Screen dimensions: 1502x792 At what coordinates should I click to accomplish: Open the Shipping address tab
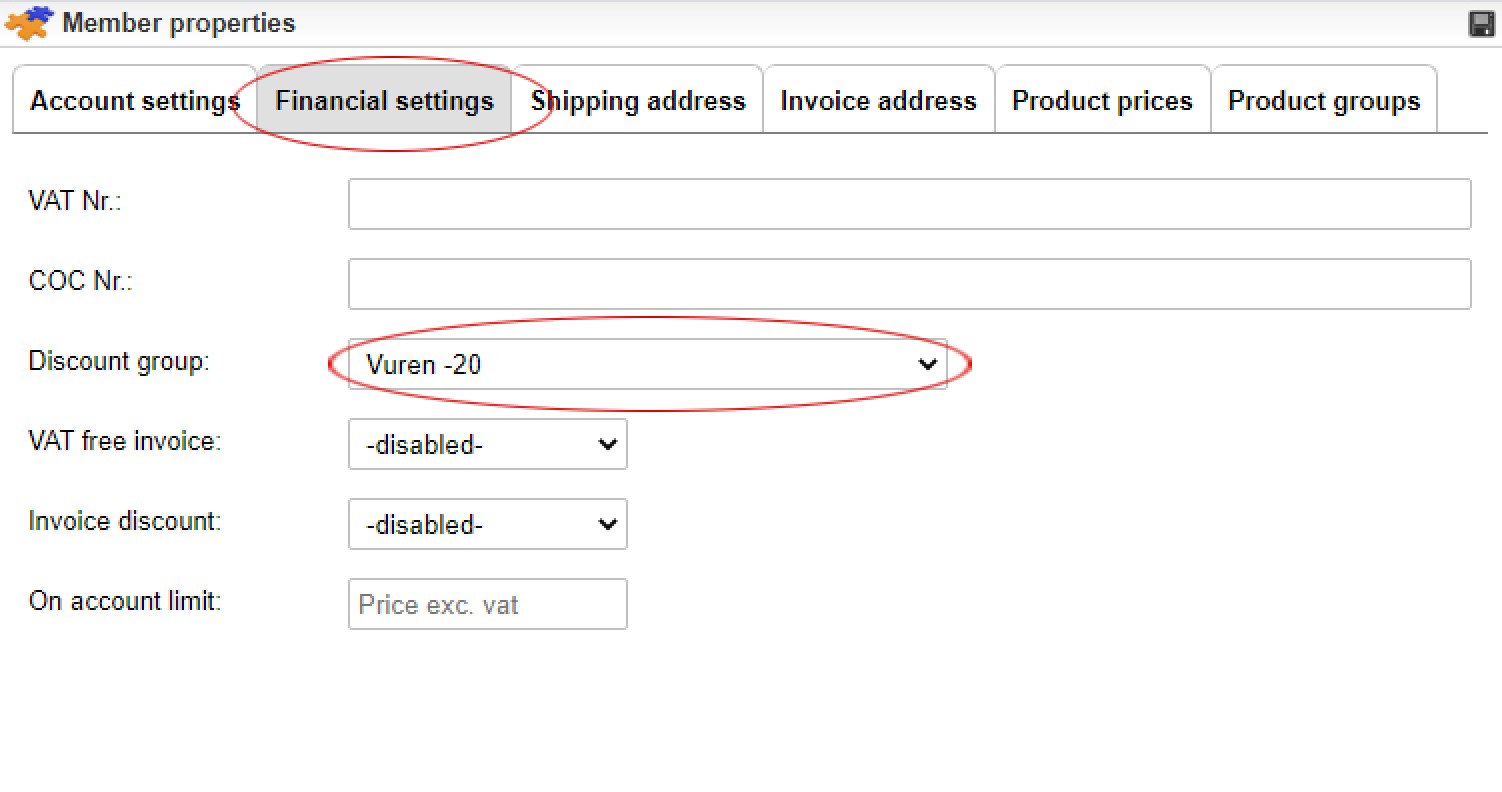tap(637, 100)
